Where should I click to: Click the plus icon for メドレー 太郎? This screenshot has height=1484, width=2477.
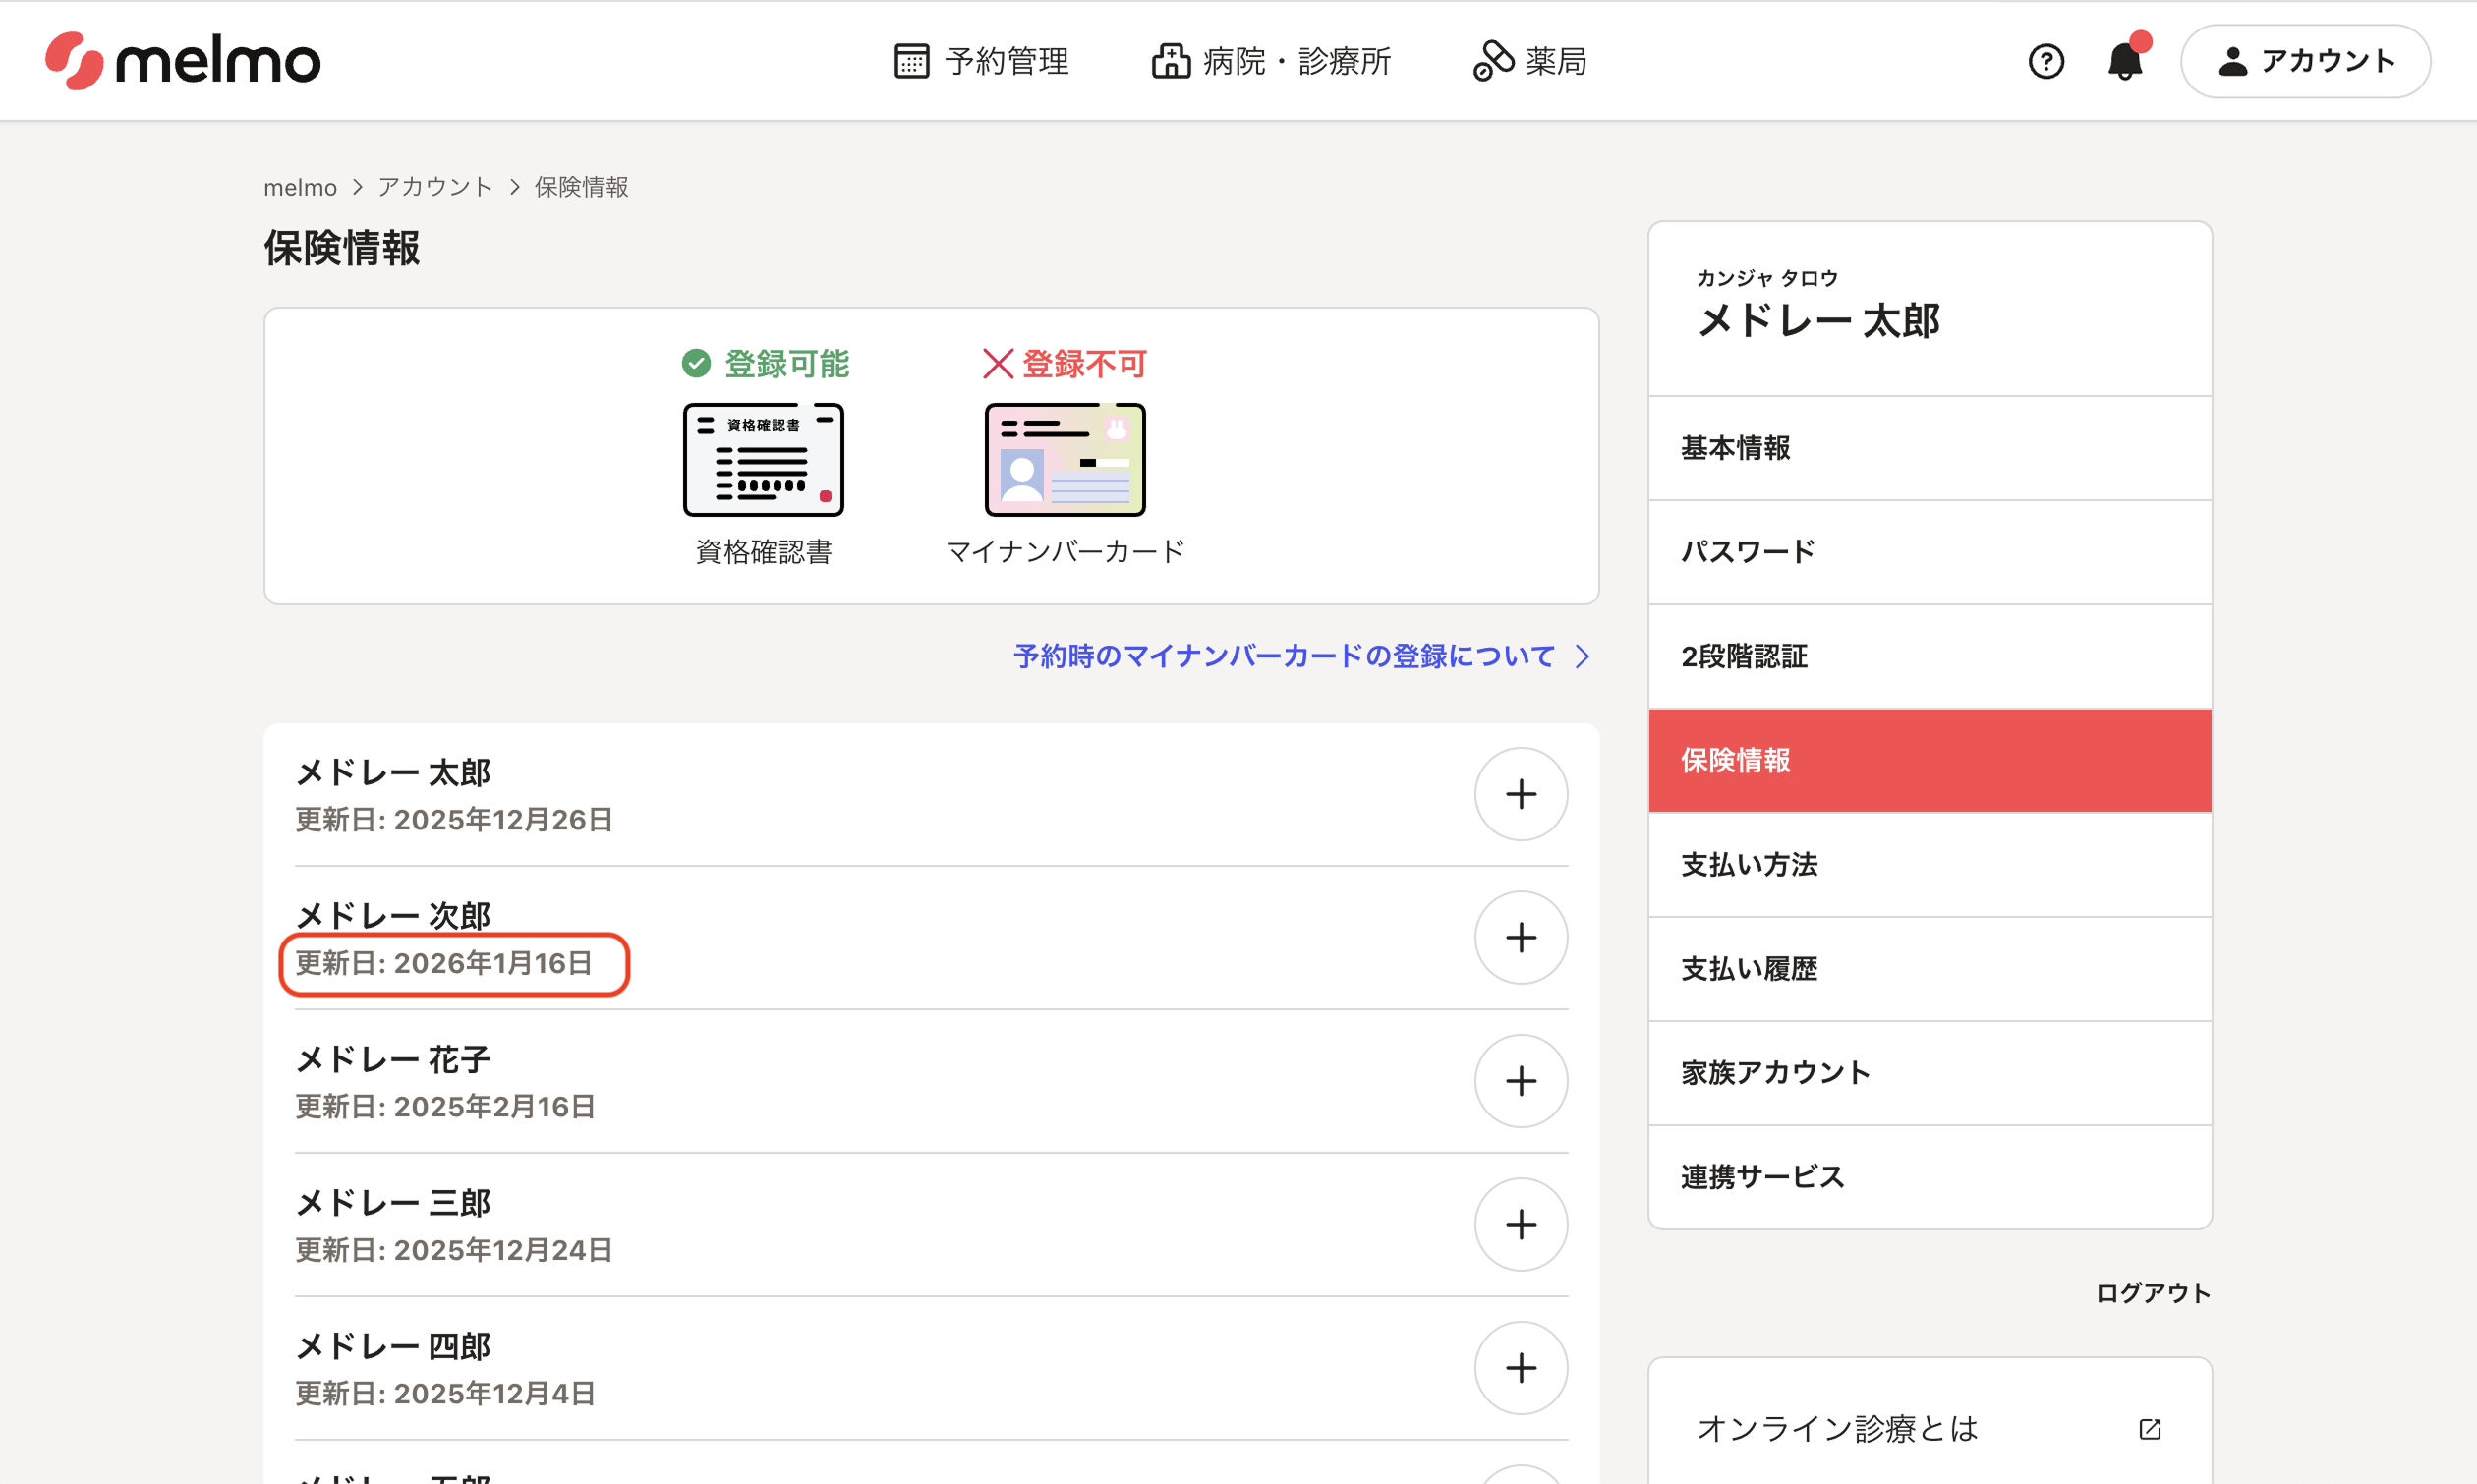click(x=1520, y=794)
